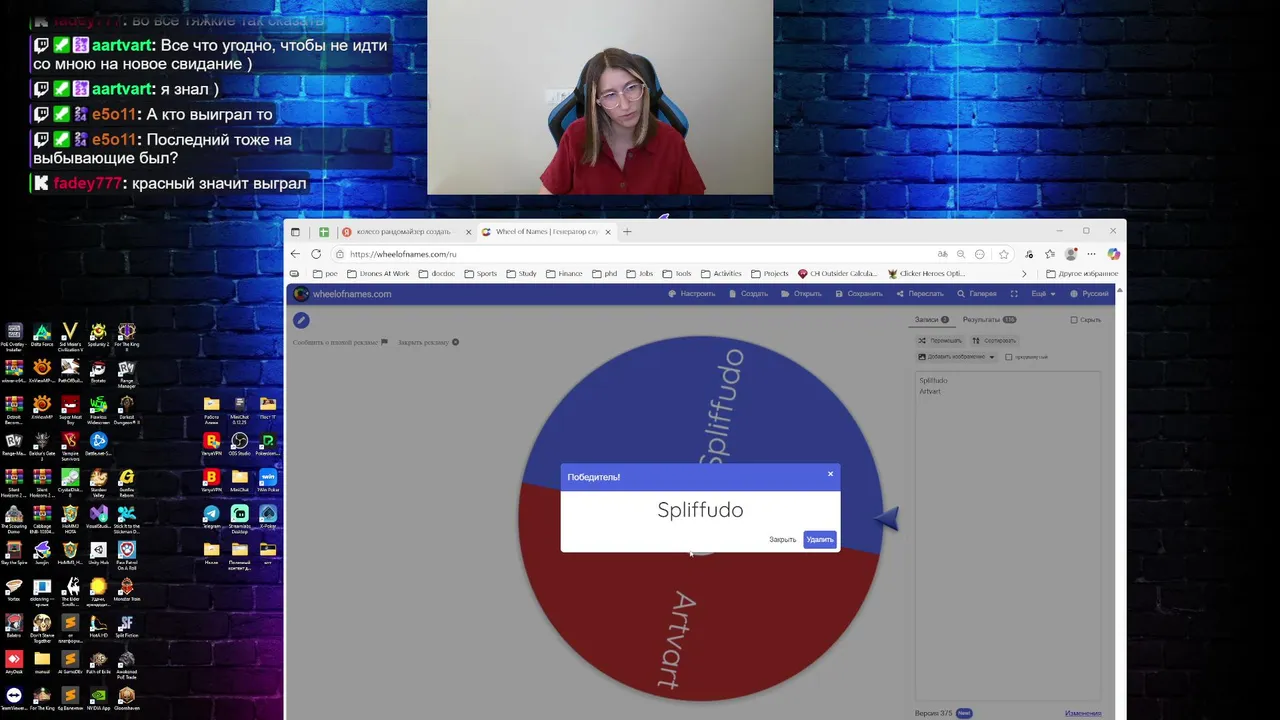This screenshot has width=1280, height=720.
Task: Open Split Fiction desktop icon
Action: pos(126,625)
